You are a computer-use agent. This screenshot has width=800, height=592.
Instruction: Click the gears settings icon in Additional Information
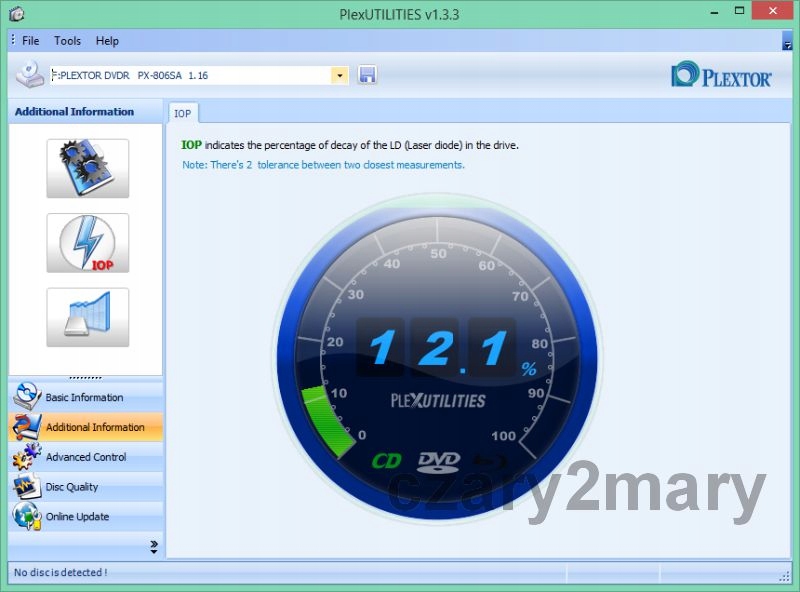pyautogui.click(x=87, y=168)
